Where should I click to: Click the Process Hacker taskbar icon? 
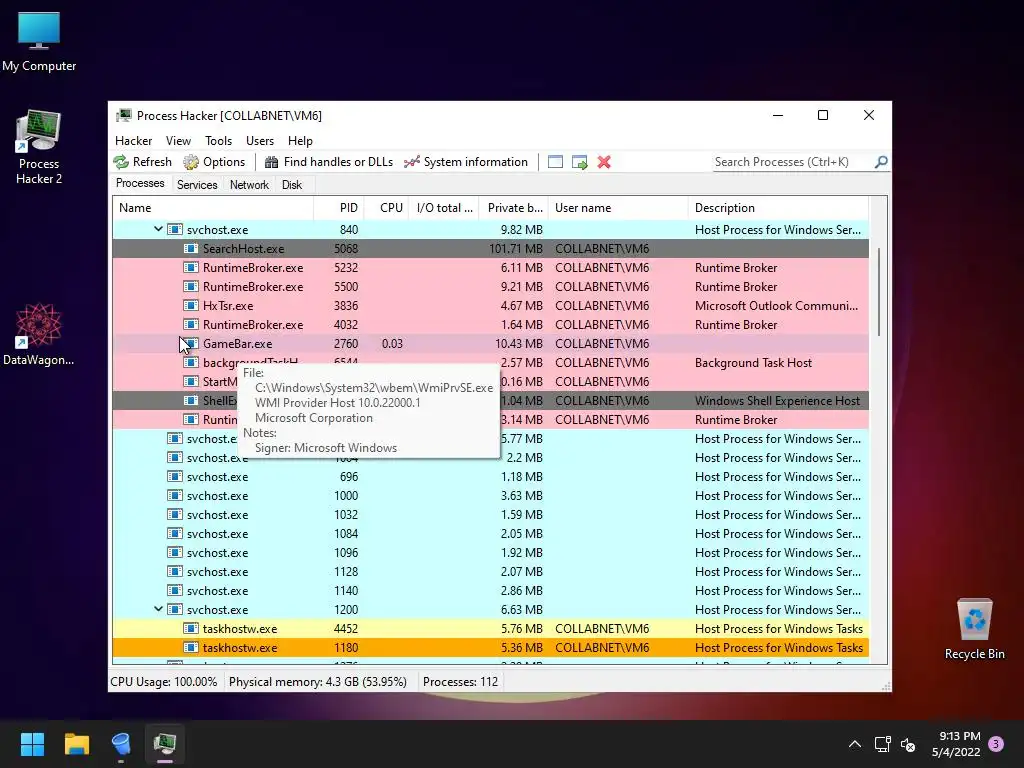coord(165,744)
